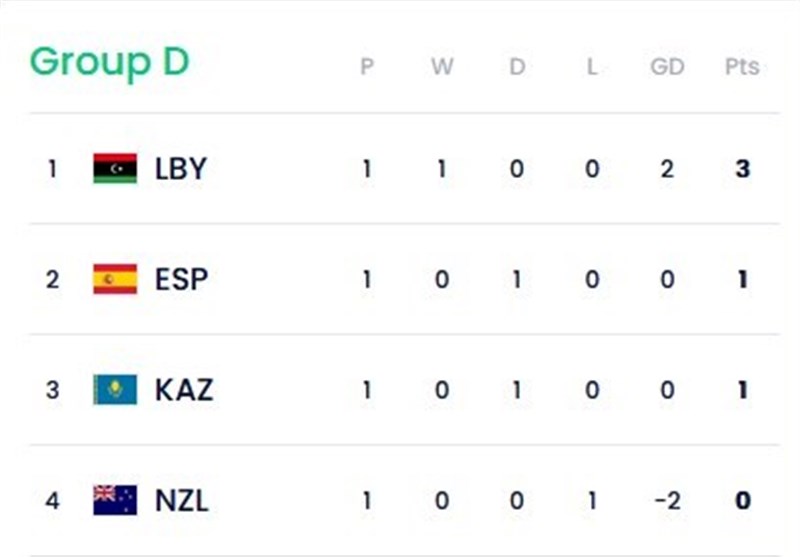The image size is (800, 557).
Task: Click the D column header
Action: click(517, 67)
